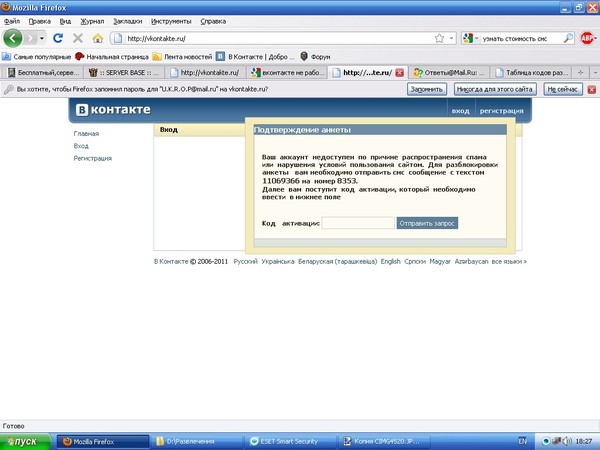Open the 'пуск' Start button
Screen dimensions: 600x450
tap(25, 442)
